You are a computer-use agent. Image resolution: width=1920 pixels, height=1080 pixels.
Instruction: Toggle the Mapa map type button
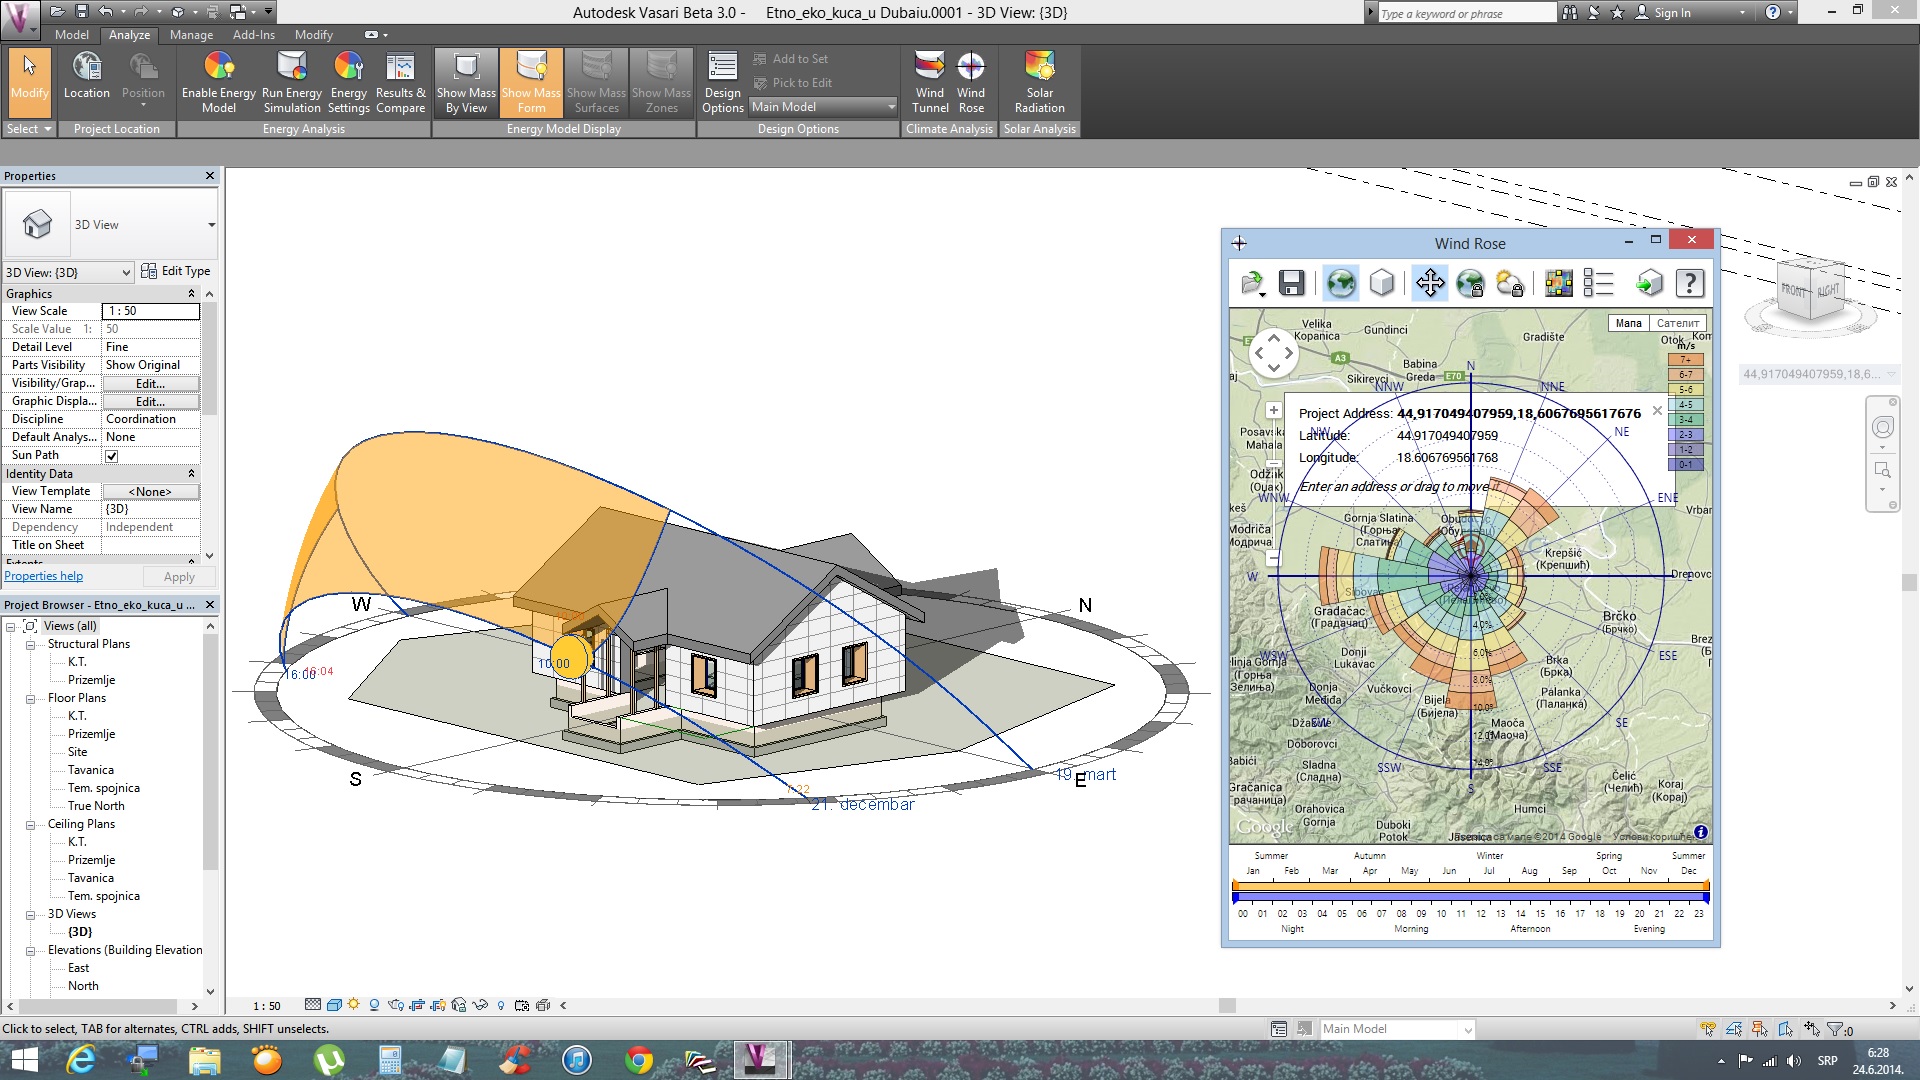tap(1628, 323)
